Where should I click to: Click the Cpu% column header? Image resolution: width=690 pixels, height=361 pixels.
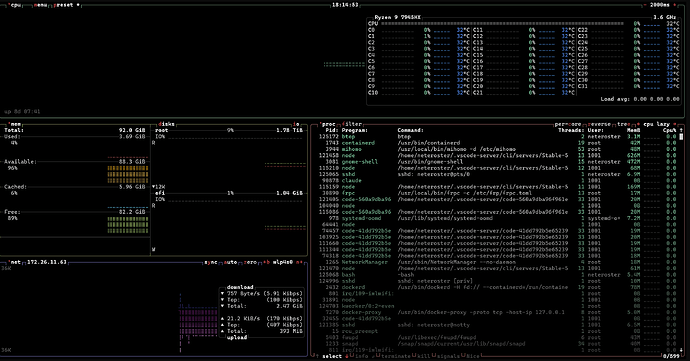tap(669, 130)
